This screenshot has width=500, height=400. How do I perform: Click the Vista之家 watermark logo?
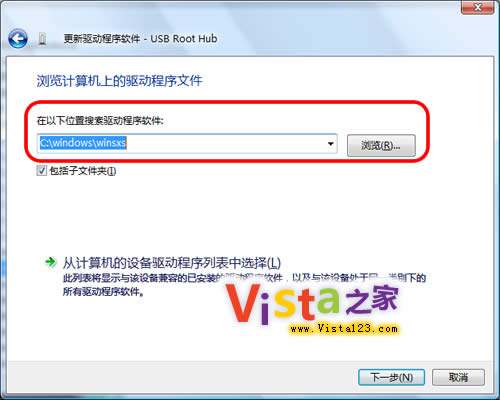[312, 303]
